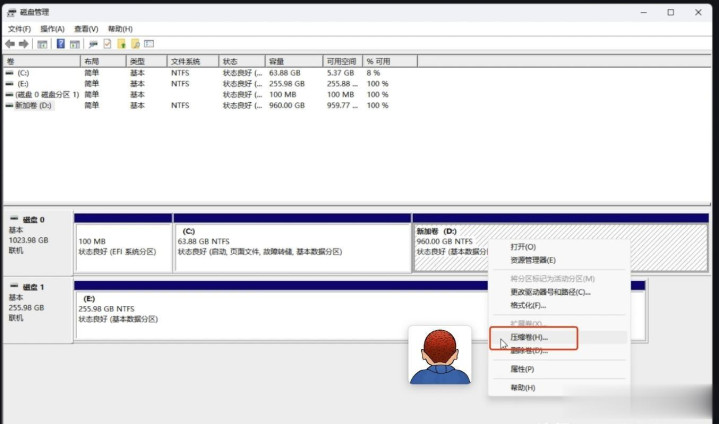Open the 查看(V) menu
Image resolution: width=719 pixels, height=424 pixels.
pos(85,29)
